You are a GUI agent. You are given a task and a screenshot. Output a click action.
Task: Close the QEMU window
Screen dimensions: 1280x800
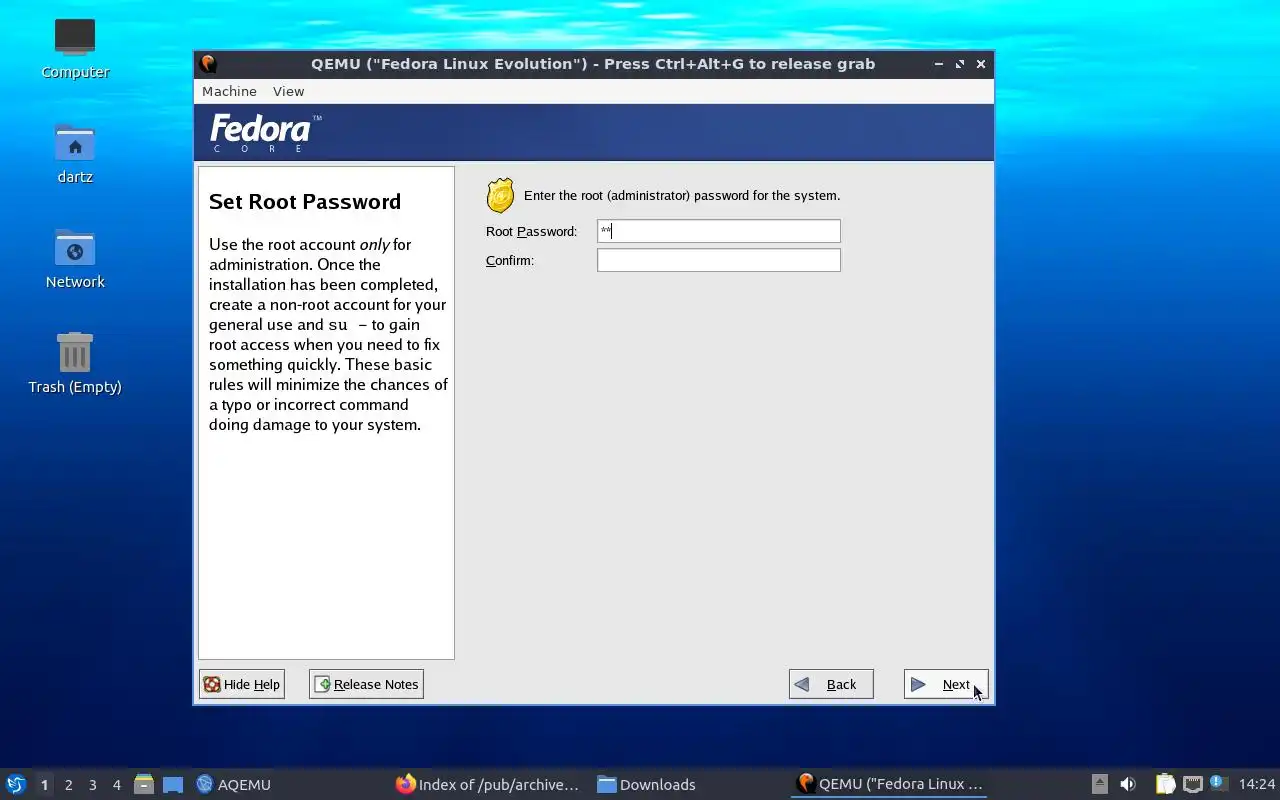coord(981,64)
